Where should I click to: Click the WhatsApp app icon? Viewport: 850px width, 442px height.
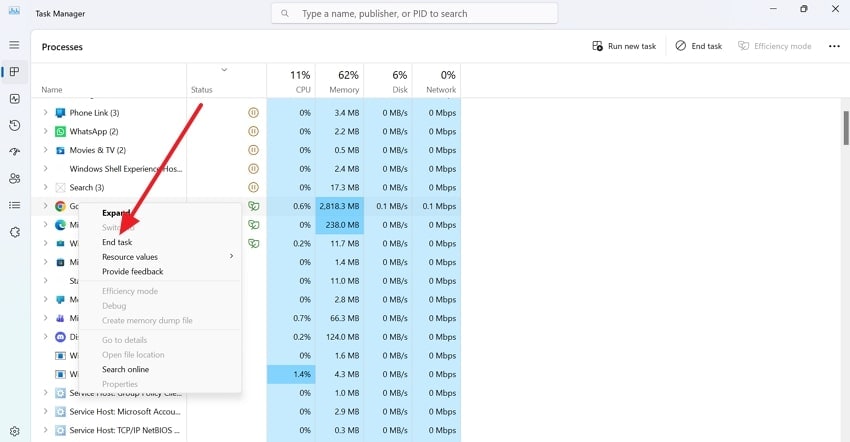coord(60,132)
